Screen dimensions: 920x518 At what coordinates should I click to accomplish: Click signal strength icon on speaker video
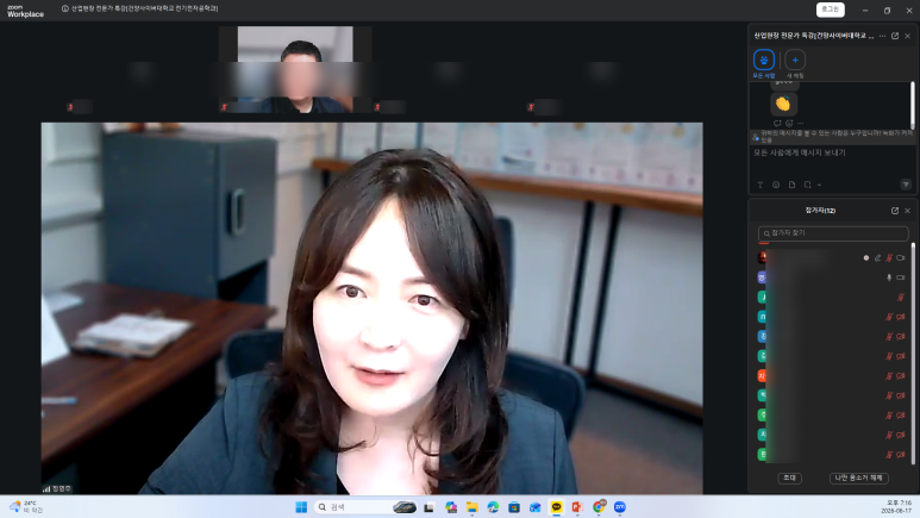(x=46, y=489)
